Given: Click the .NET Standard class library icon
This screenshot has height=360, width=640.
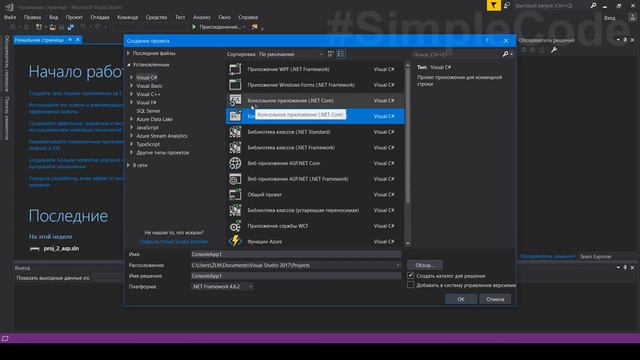Looking at the screenshot, I should click(x=235, y=132).
